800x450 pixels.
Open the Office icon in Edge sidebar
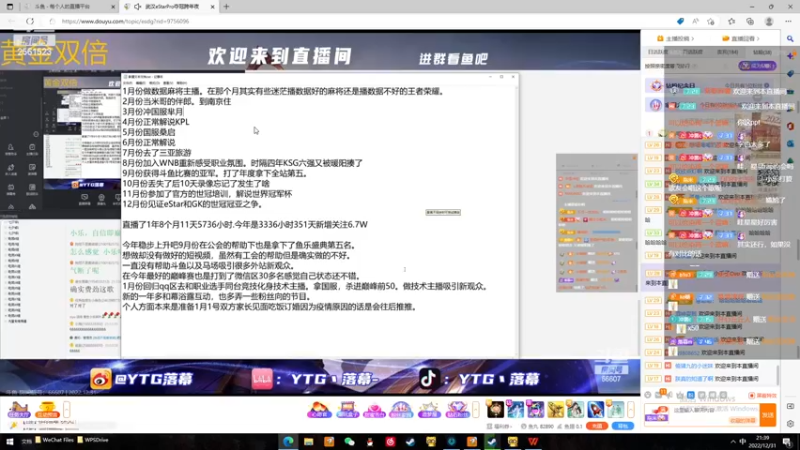coord(790,126)
